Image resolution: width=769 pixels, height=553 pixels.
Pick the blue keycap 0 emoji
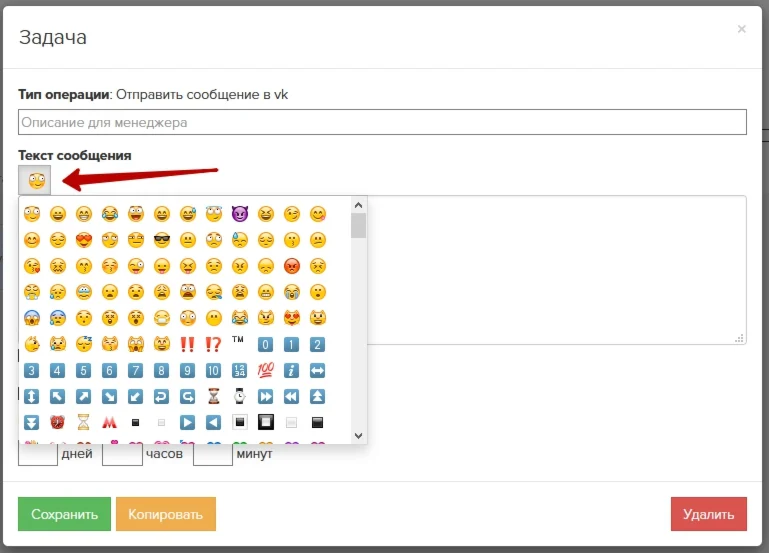click(265, 344)
